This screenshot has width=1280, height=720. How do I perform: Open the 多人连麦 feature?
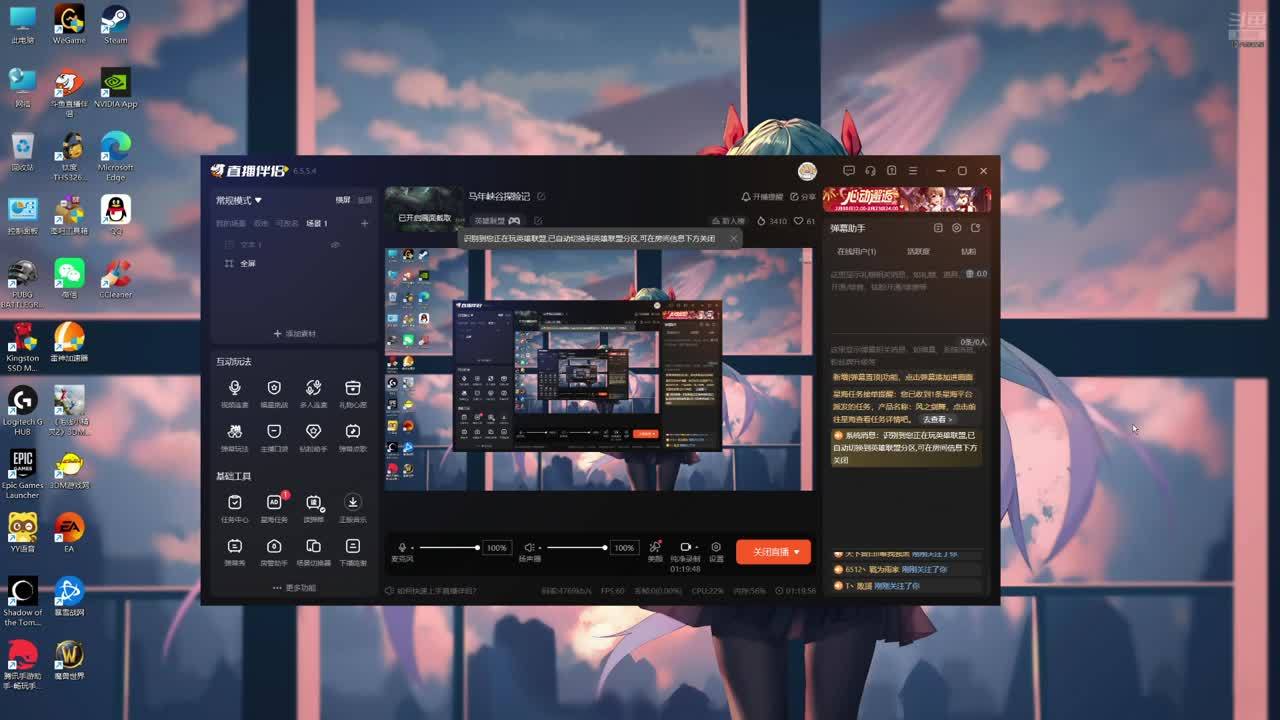tap(313, 393)
